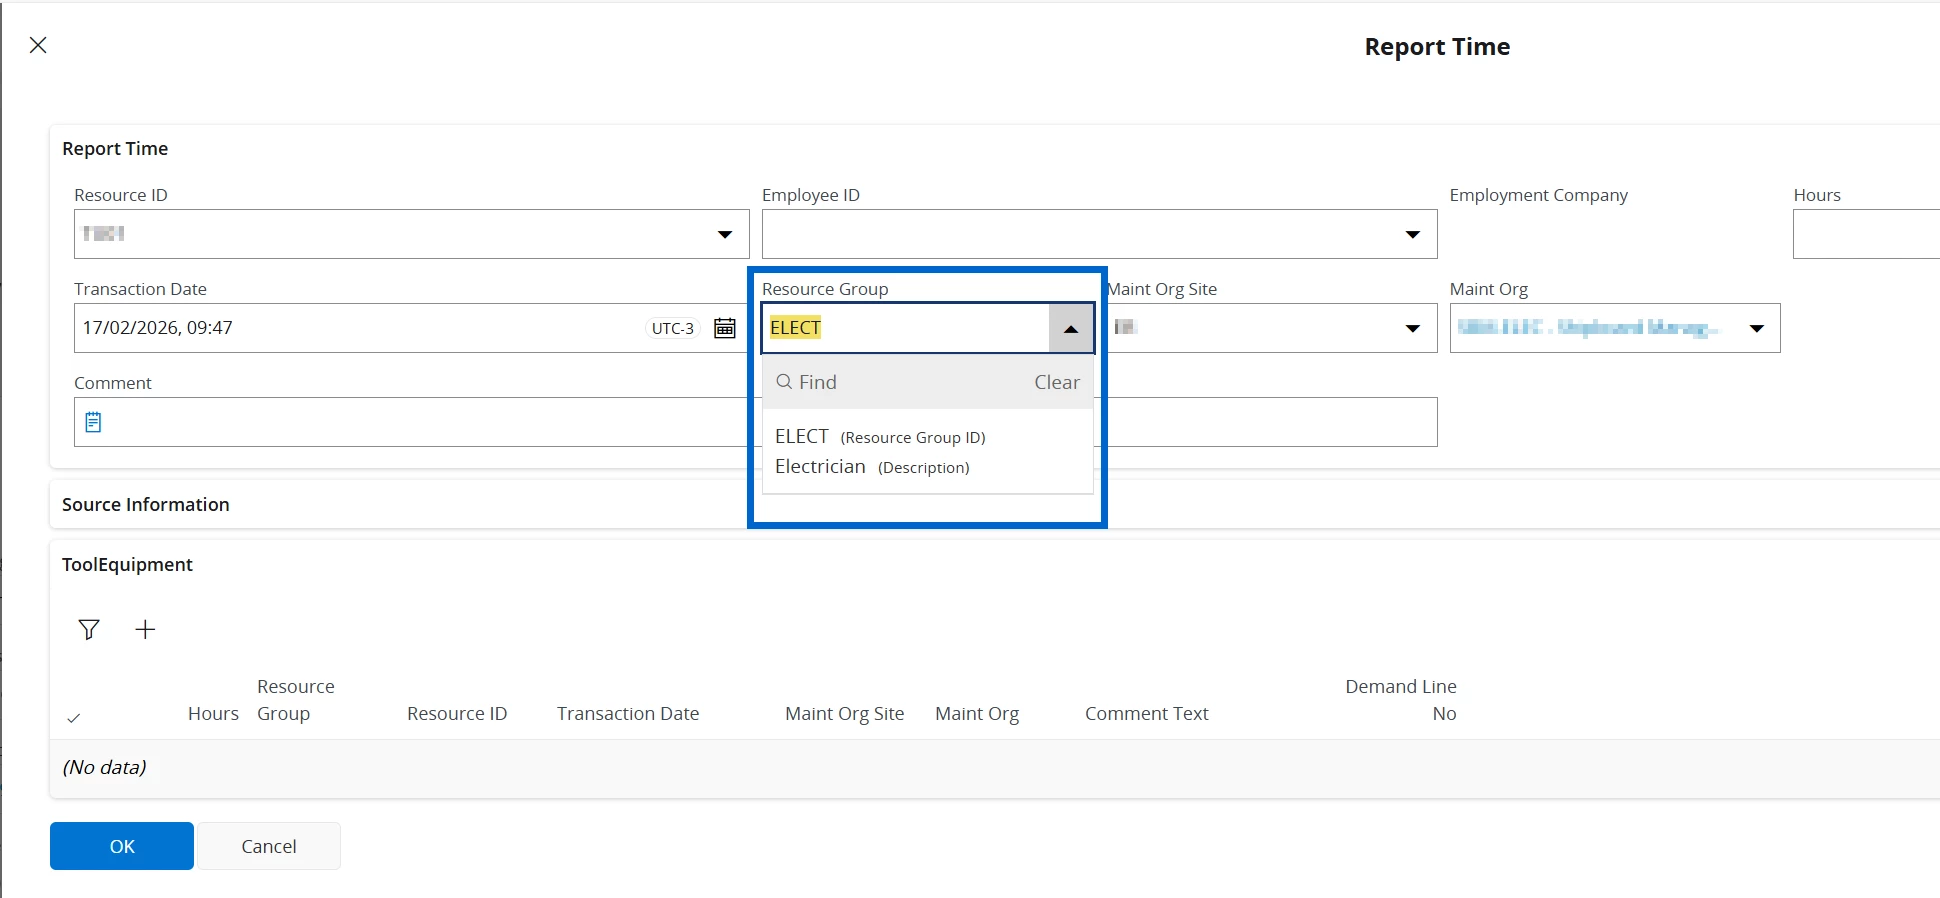
Task: Confirm with the OK button
Action: [x=122, y=846]
